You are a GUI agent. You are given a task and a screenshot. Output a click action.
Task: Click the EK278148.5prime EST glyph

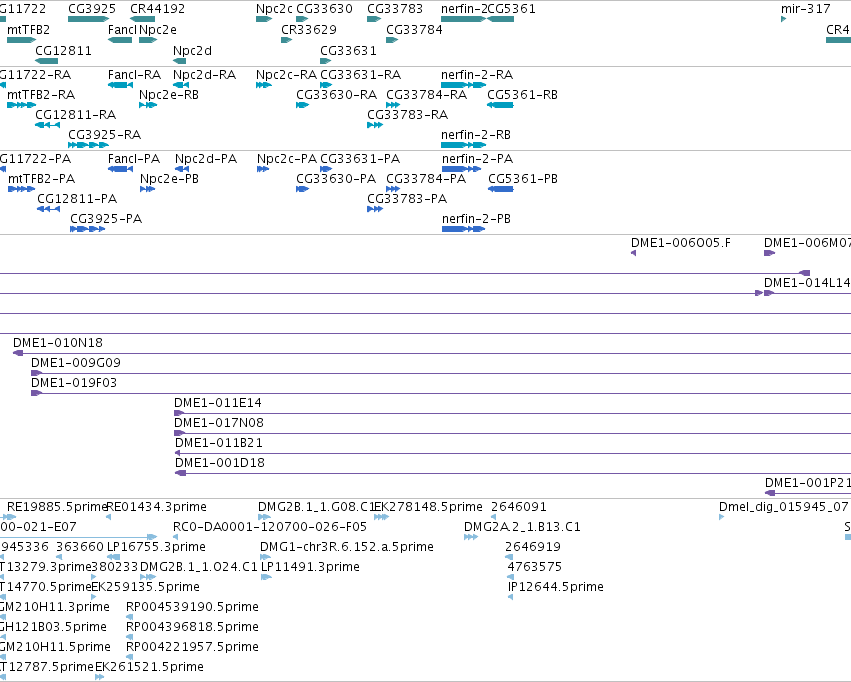[382, 517]
